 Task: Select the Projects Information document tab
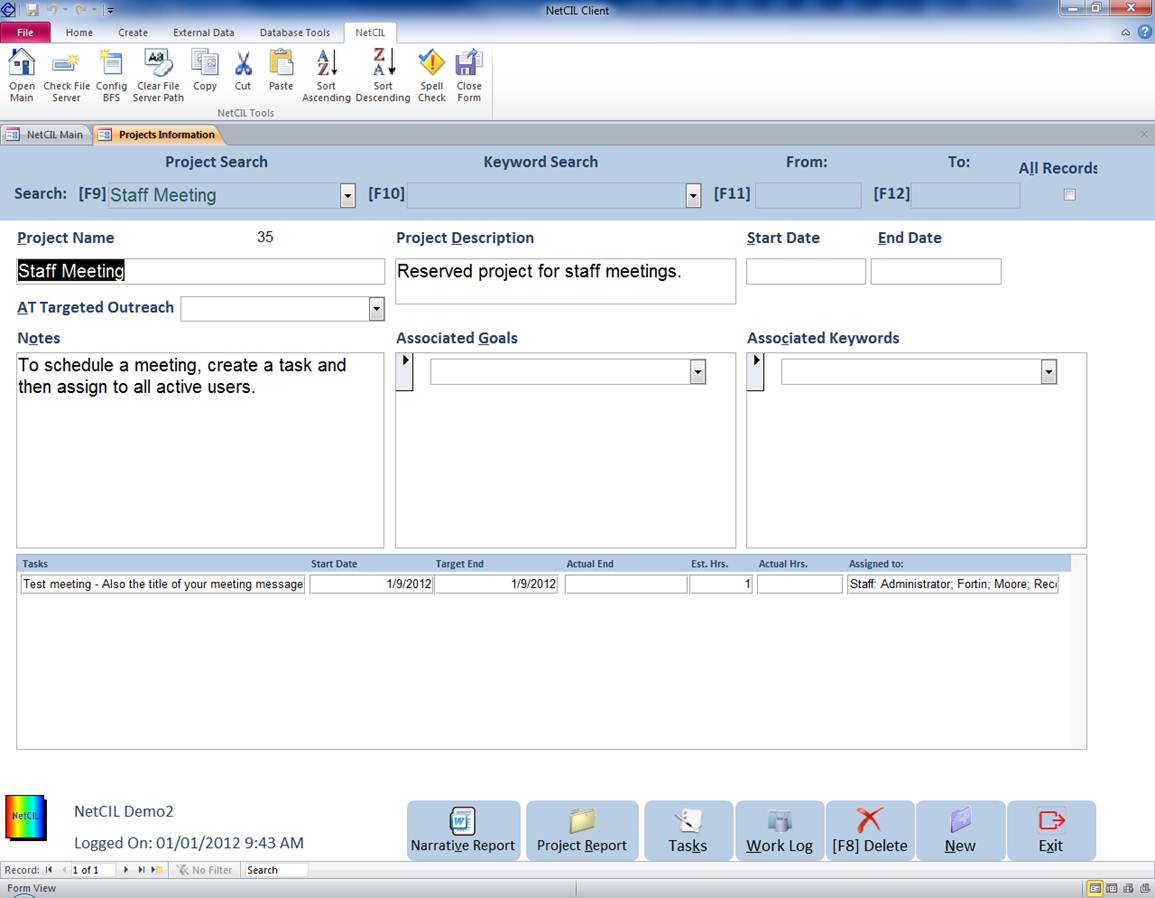158,135
